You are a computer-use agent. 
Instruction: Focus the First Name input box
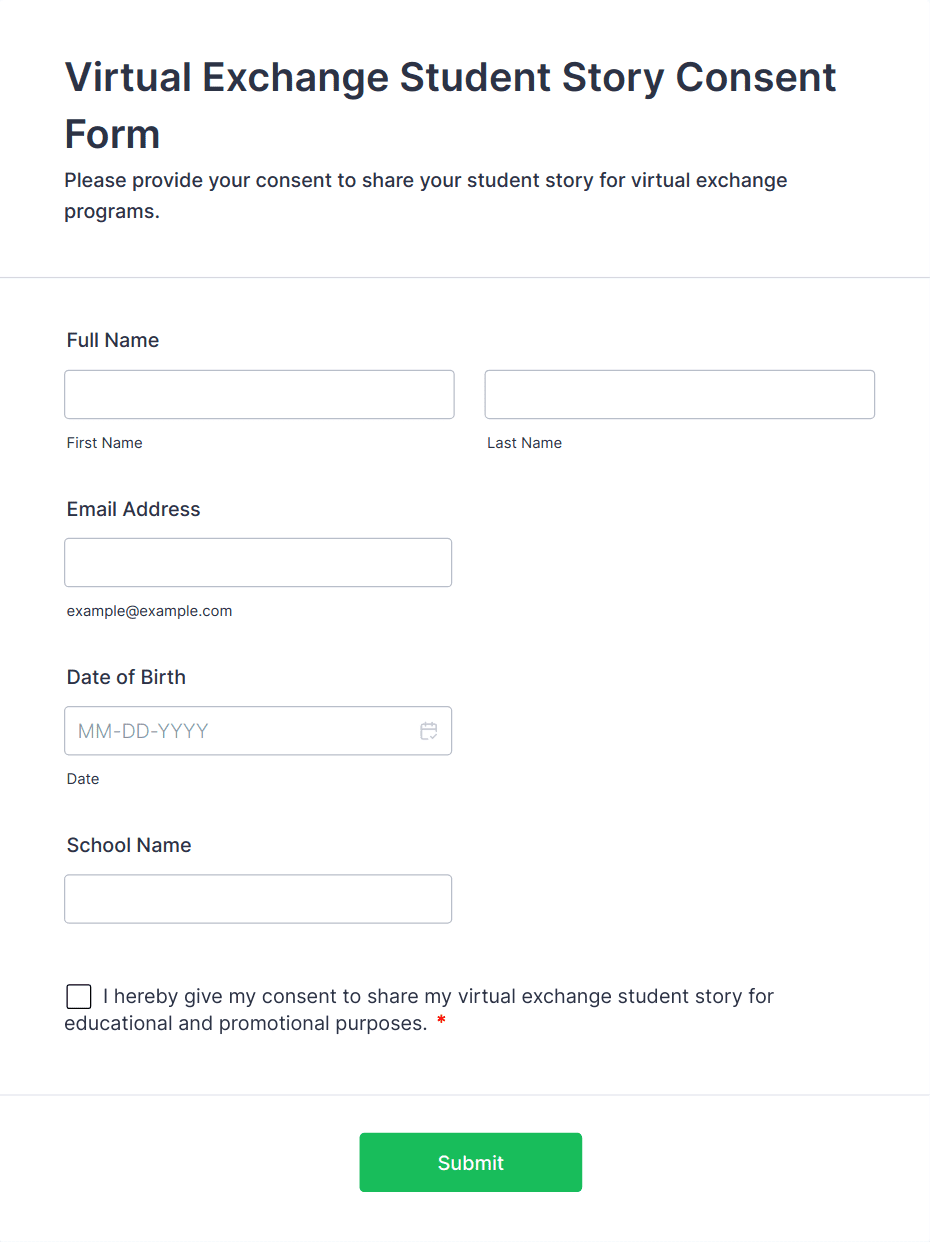pos(259,395)
